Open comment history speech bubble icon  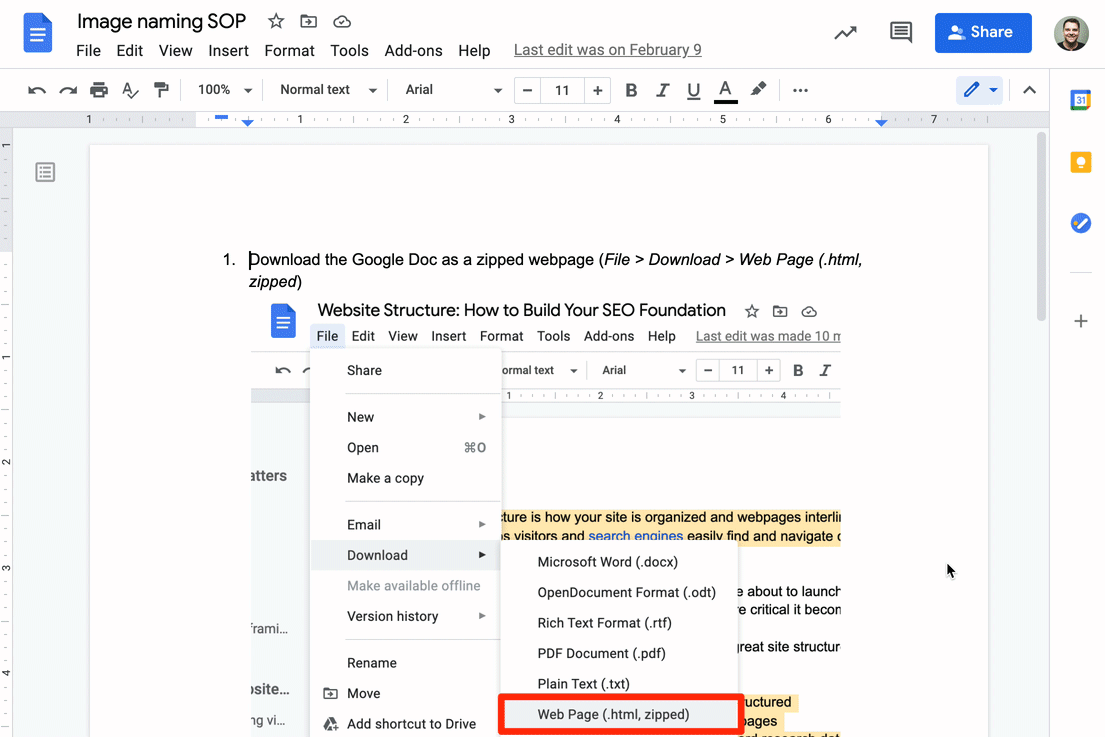[900, 32]
